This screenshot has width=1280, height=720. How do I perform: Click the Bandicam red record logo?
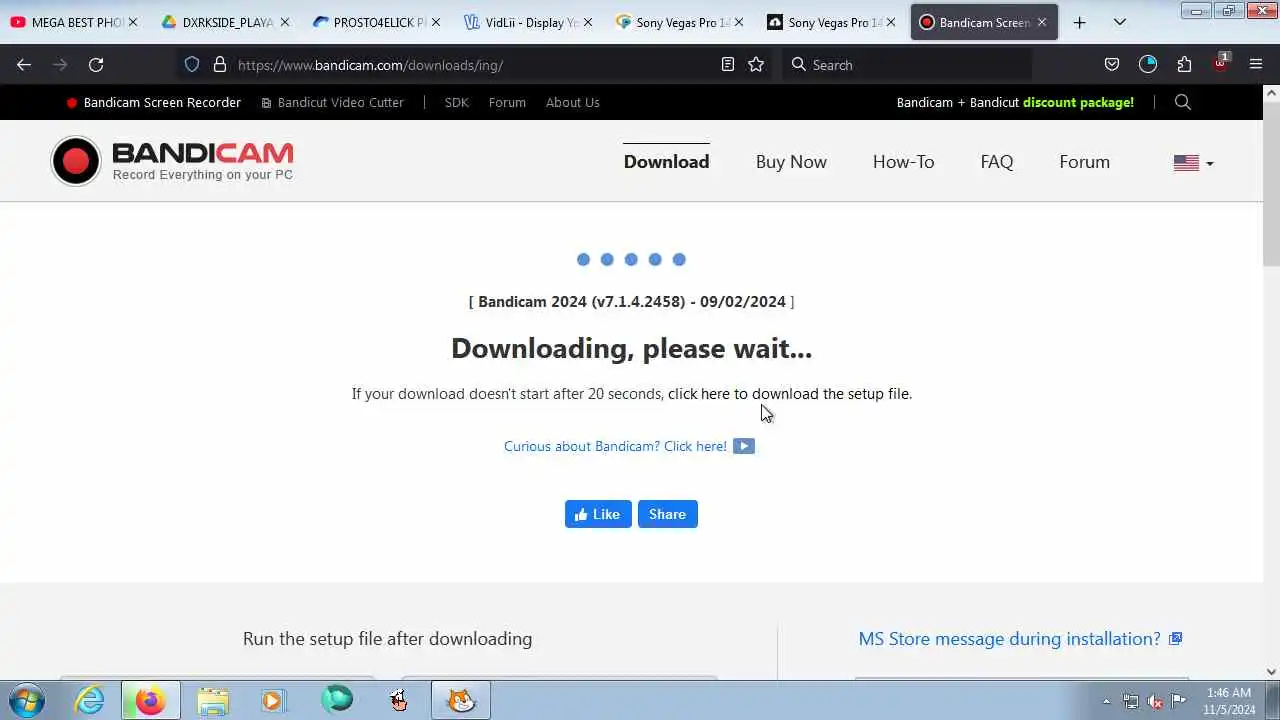[x=76, y=161]
